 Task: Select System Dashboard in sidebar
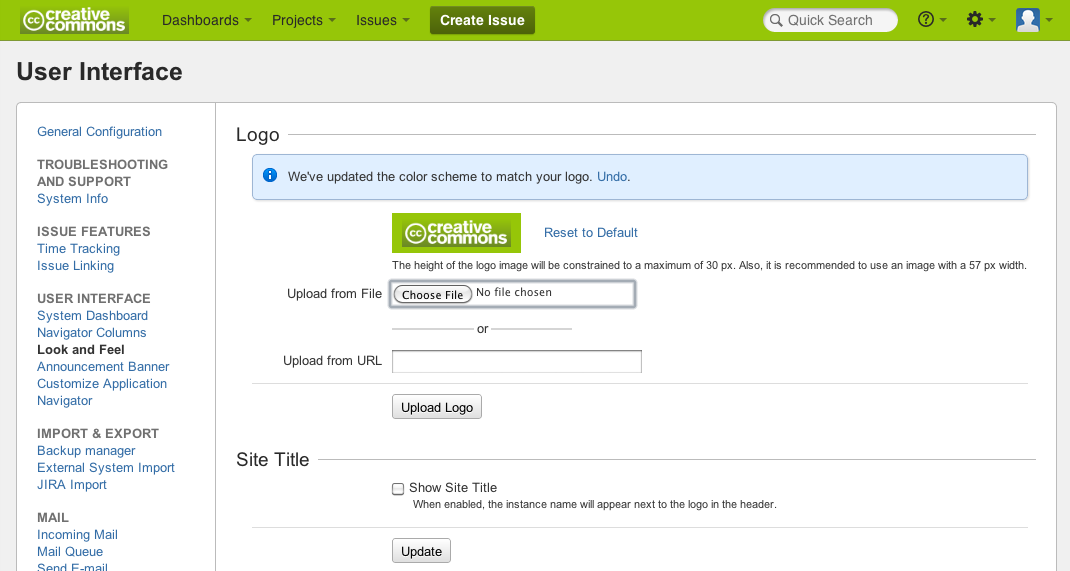click(92, 315)
